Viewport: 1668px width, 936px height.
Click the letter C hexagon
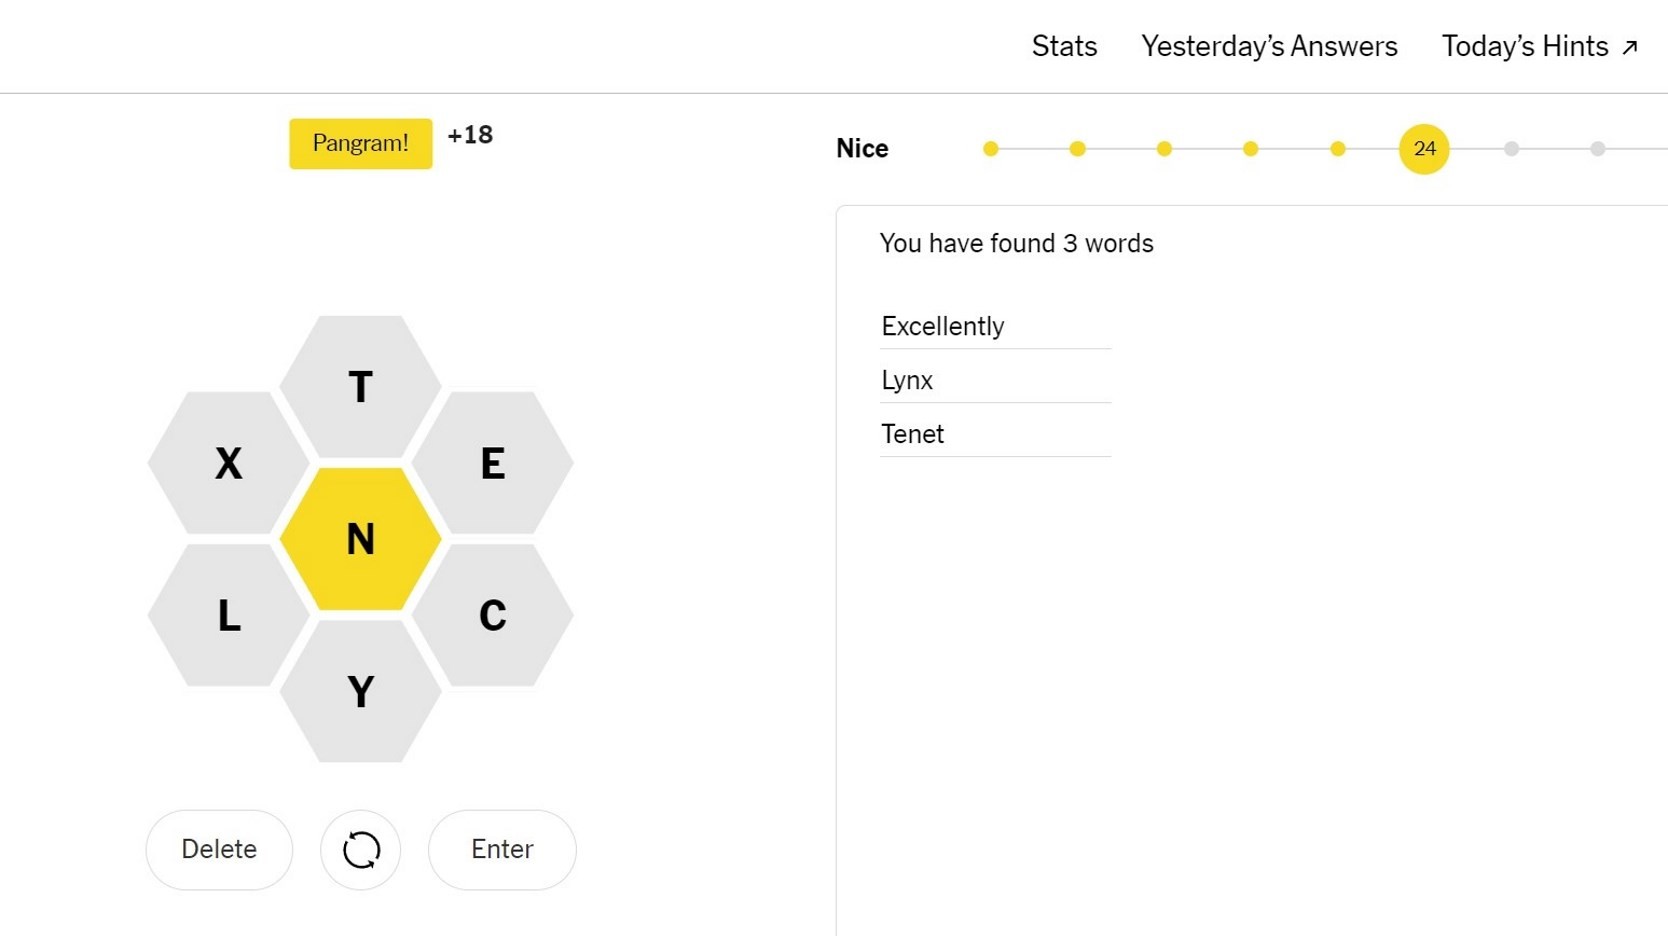(x=492, y=616)
